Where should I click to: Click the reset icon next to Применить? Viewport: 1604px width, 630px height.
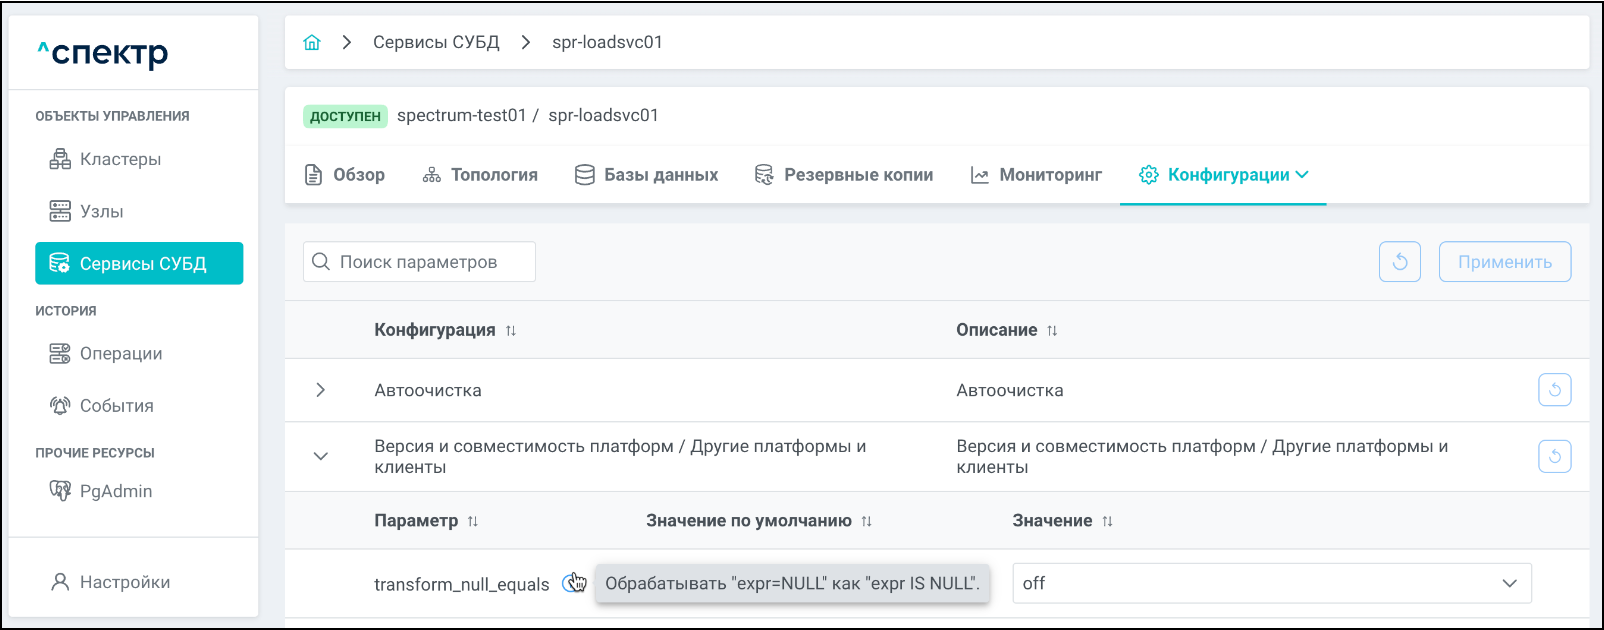click(x=1399, y=262)
